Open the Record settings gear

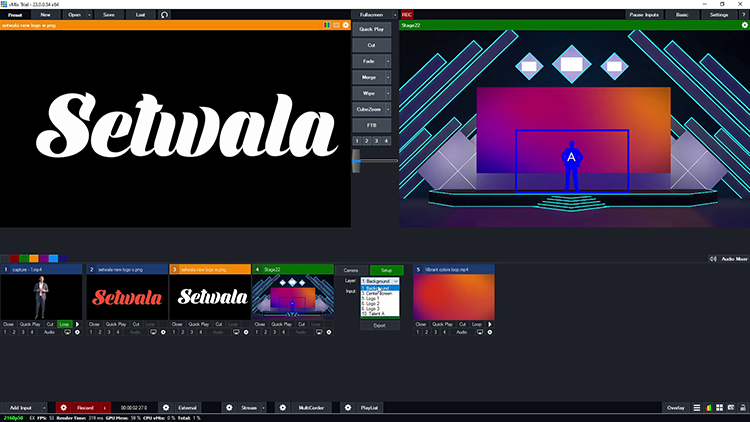(x=63, y=408)
